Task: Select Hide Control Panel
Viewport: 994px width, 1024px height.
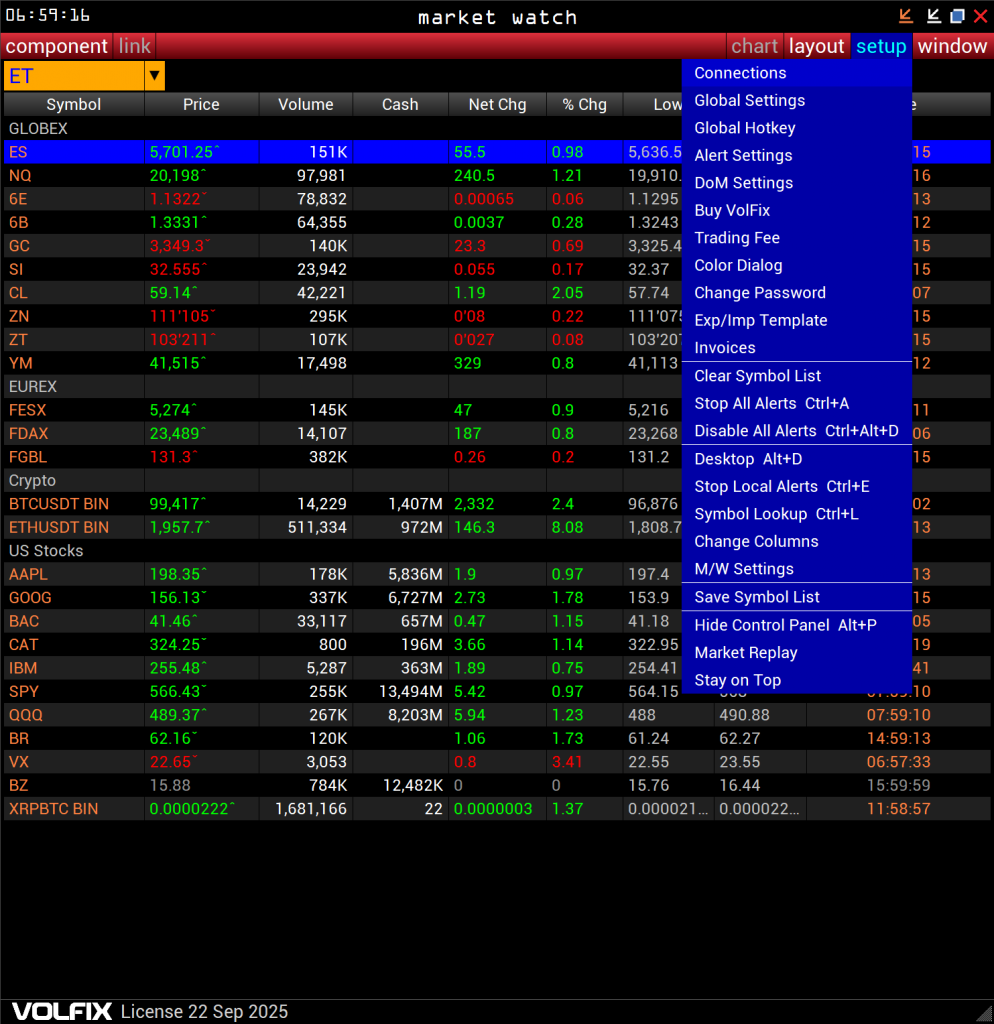Action: point(797,625)
